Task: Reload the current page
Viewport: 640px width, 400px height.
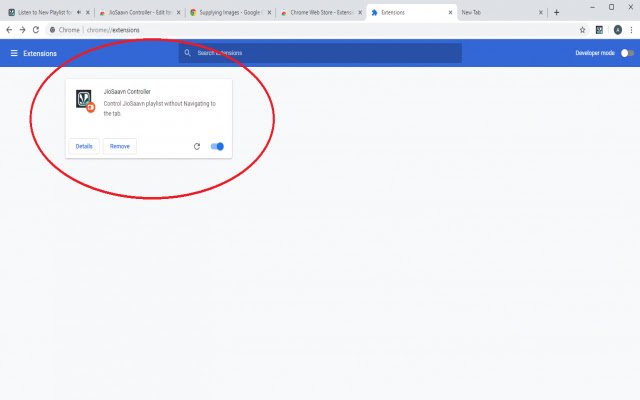Action: [x=36, y=30]
